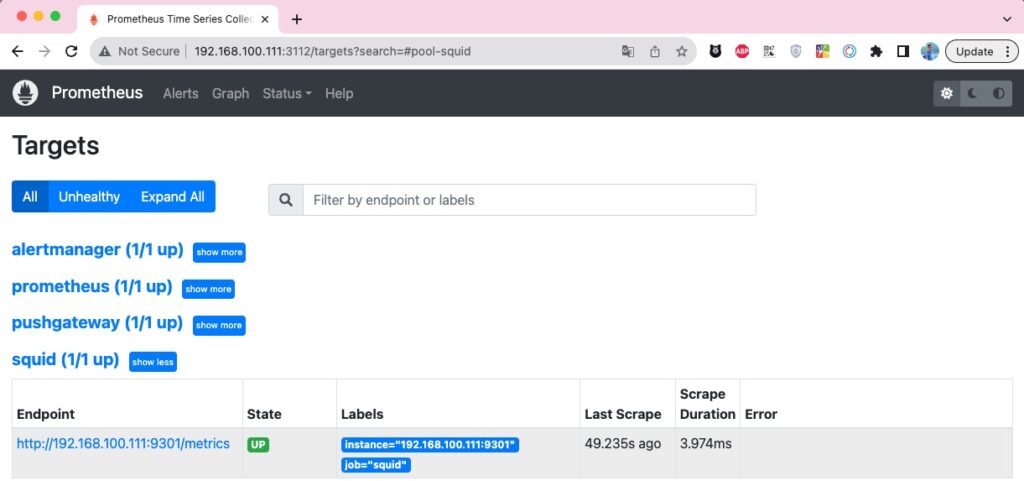
Task: Select the auto contrast theme toggle
Action: 999,93
